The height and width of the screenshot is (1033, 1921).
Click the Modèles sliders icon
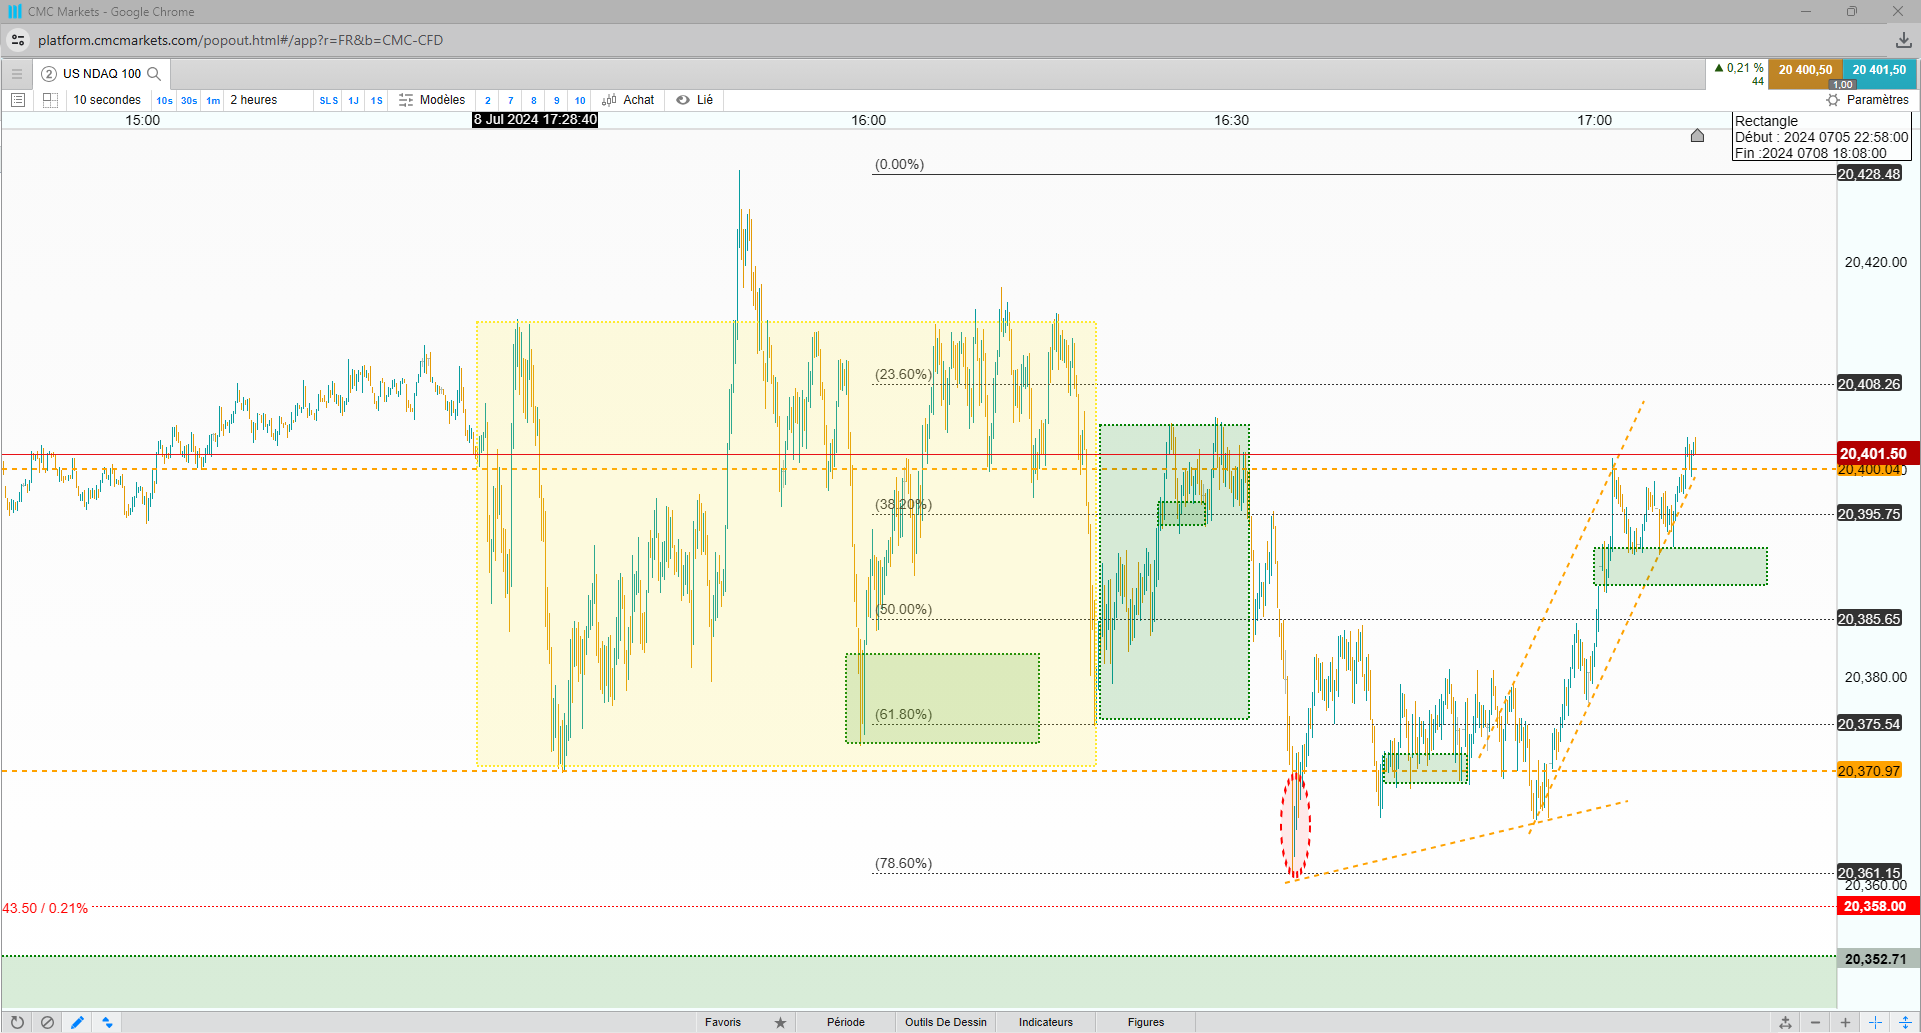(x=406, y=100)
